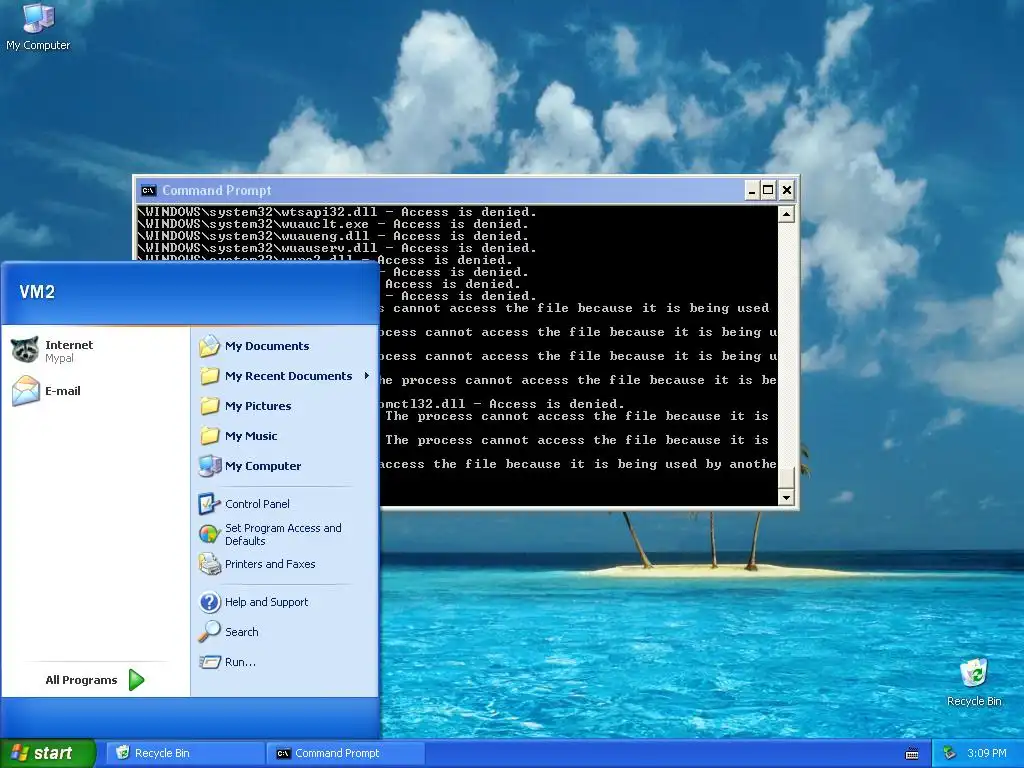Click the Search magnifying glass icon
The image size is (1024, 768).
[210, 632]
